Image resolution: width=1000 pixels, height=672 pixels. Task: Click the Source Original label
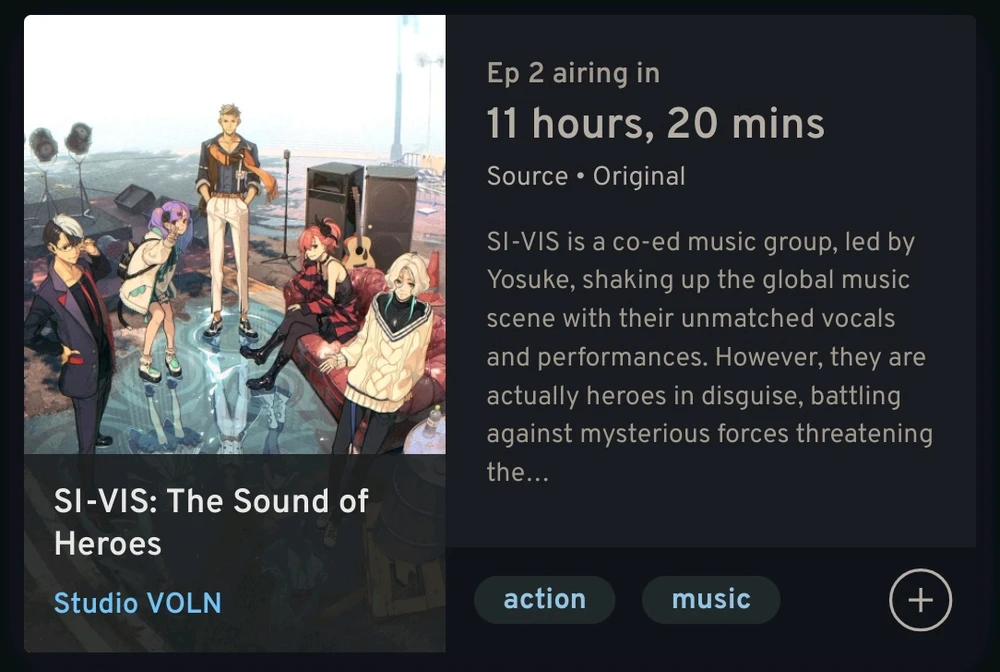pos(586,176)
